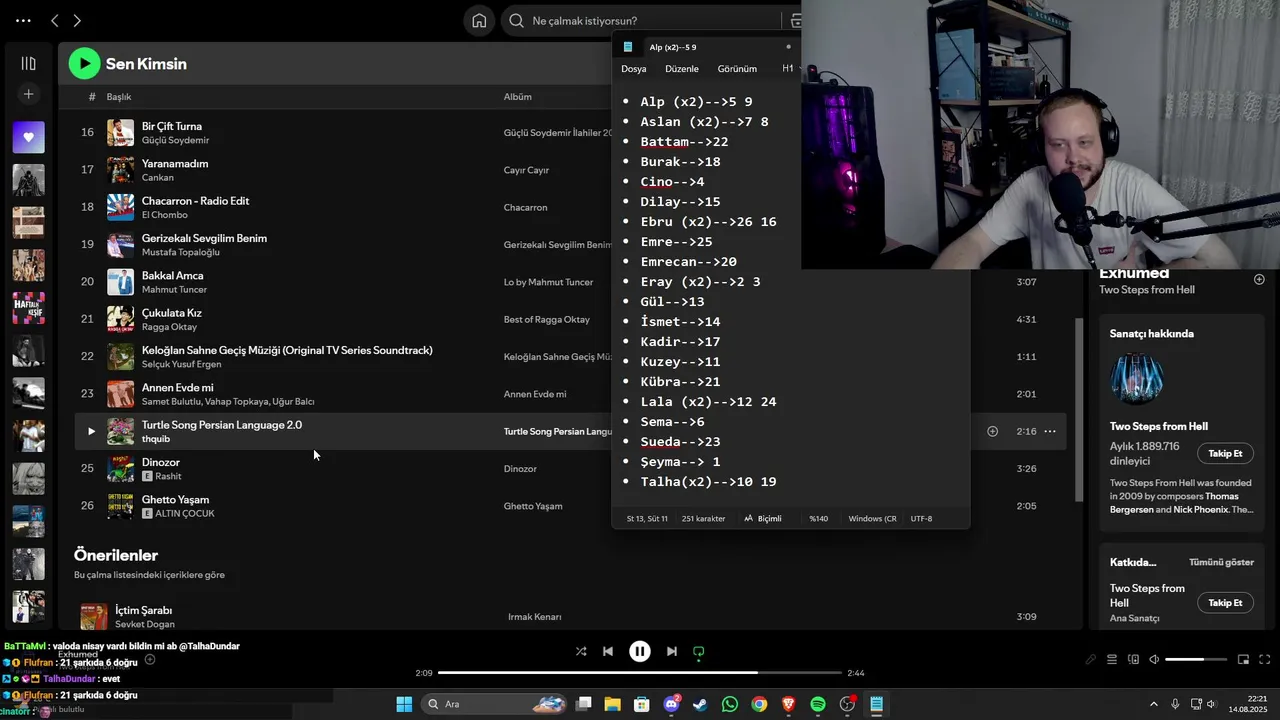
Task: Toggle the repeat mode button
Action: click(699, 651)
